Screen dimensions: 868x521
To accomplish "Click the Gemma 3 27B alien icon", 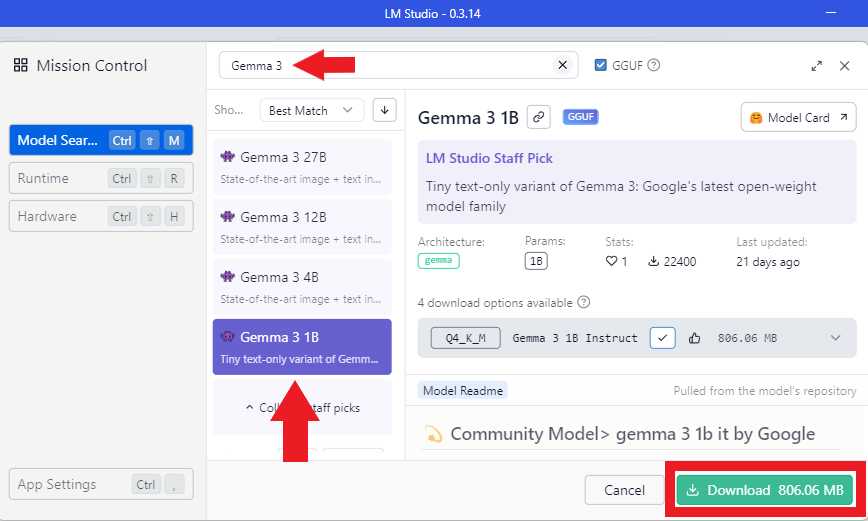I will (228, 156).
